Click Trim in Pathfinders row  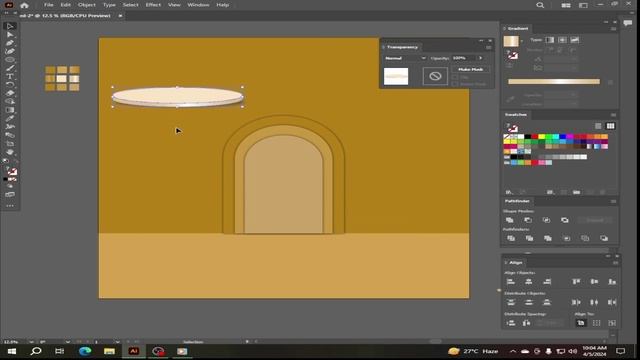pos(529,238)
